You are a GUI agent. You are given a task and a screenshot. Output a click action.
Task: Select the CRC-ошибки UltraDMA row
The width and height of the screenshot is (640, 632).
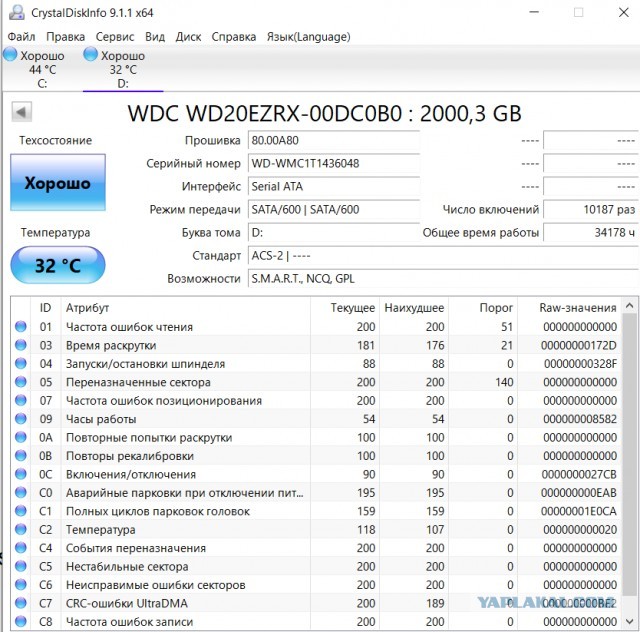(316, 603)
